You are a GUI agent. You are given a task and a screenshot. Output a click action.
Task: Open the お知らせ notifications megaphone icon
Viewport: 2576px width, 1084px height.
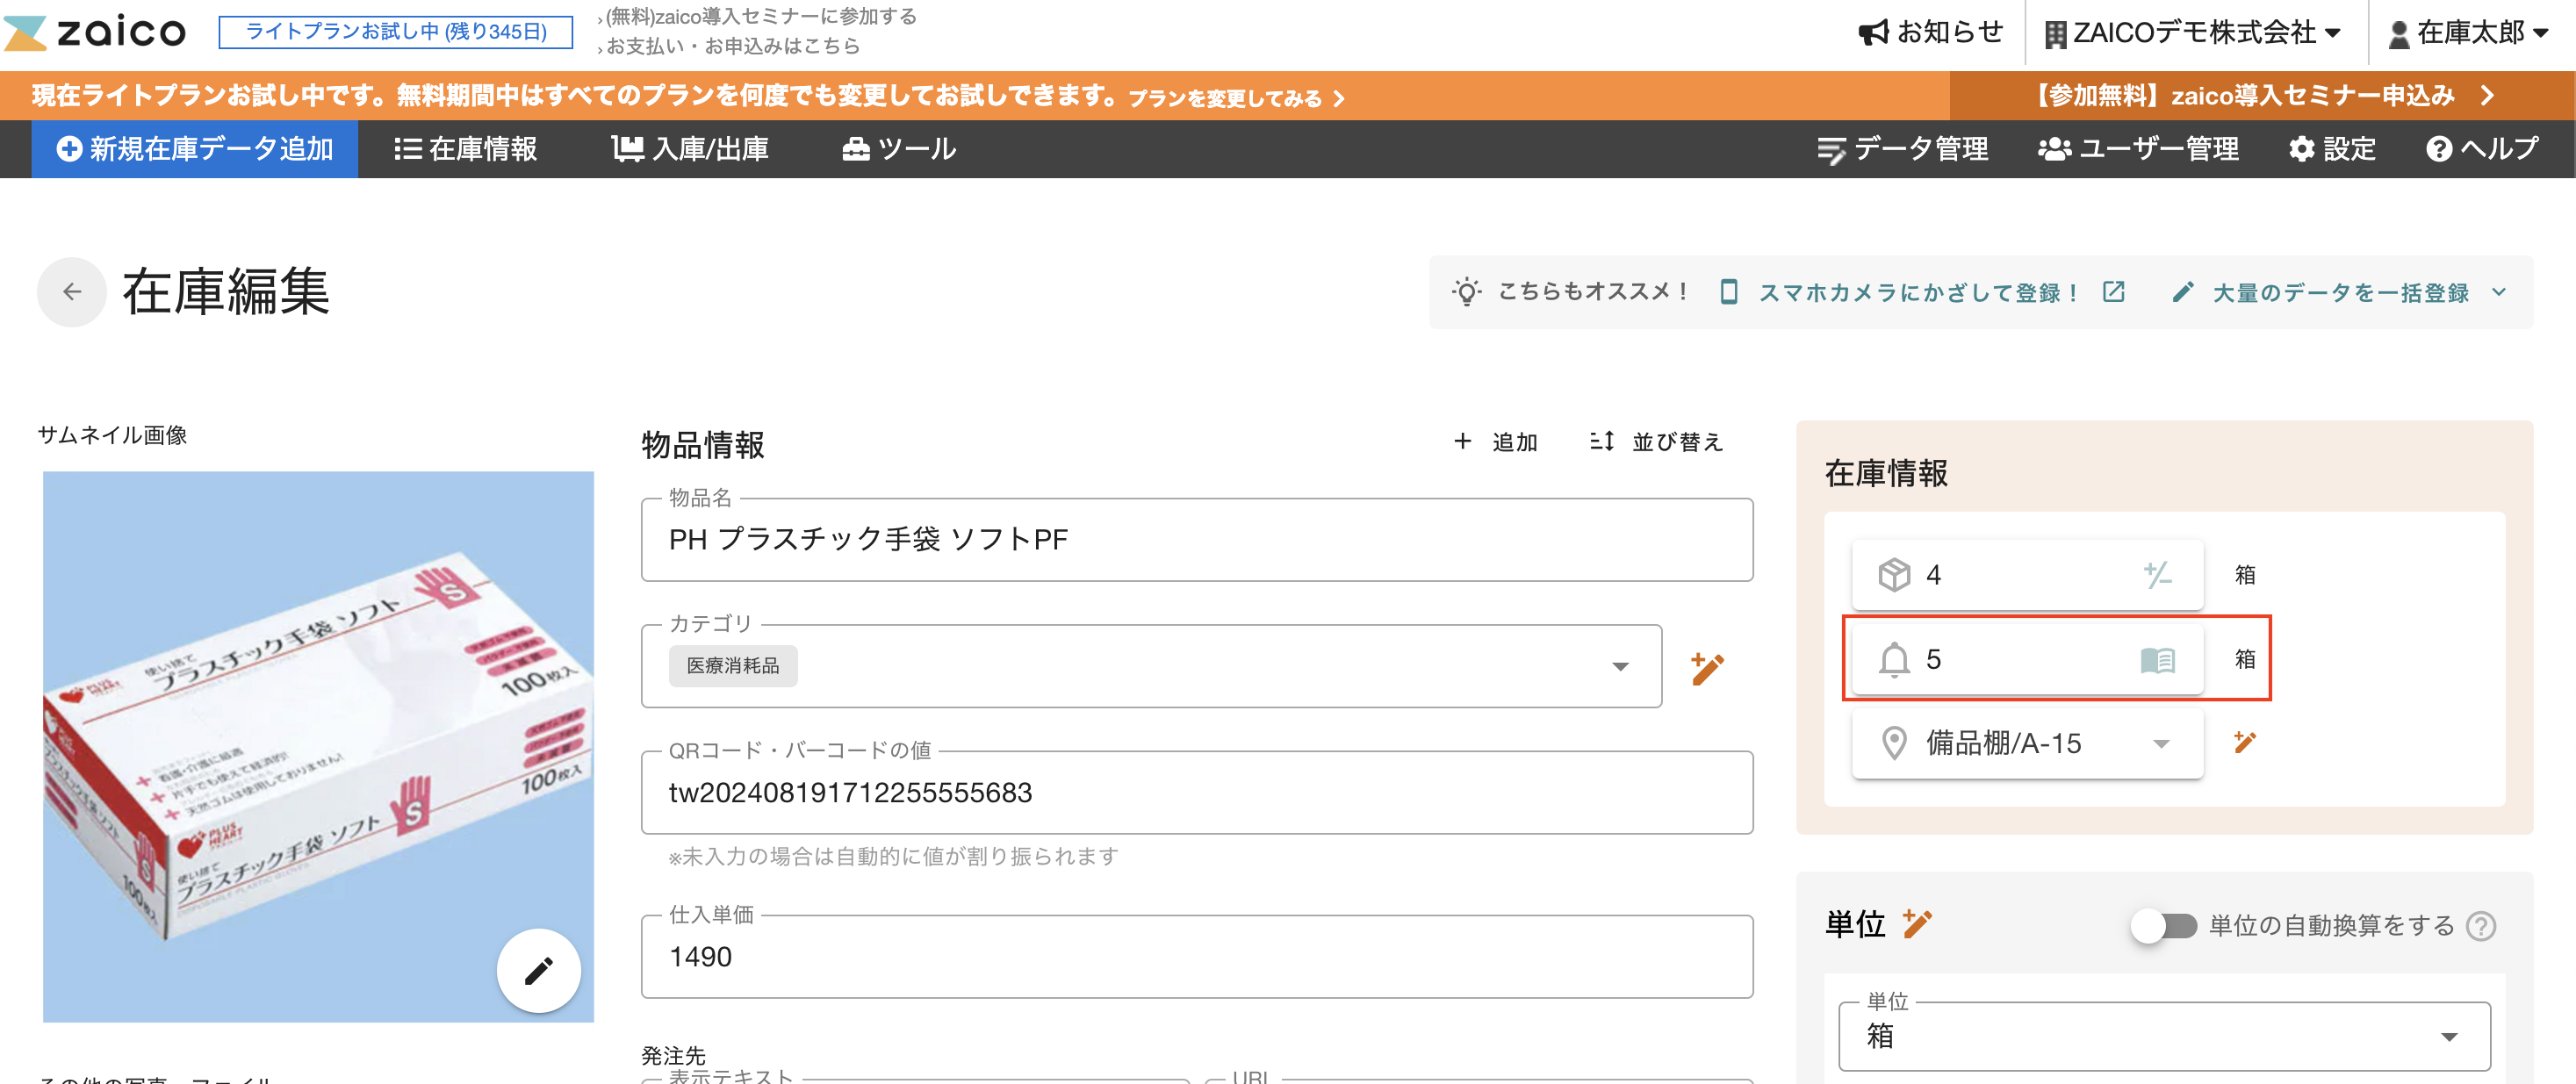click(1875, 31)
